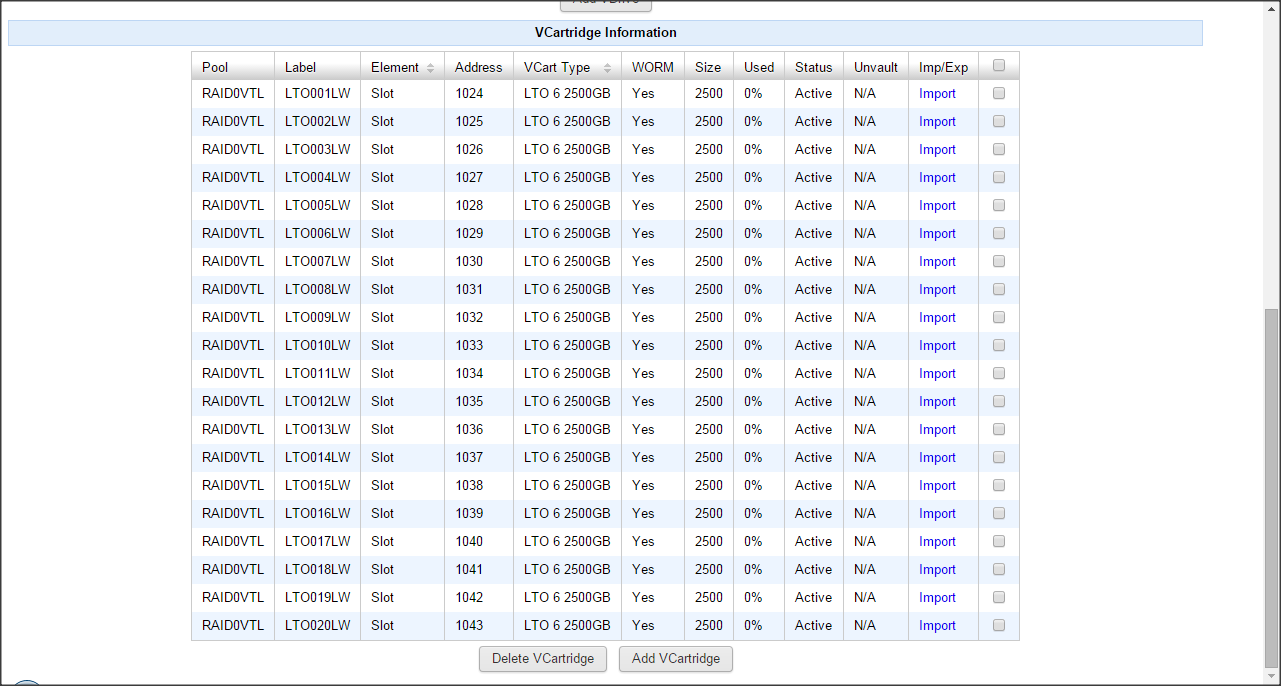Click the WORM column header
This screenshot has width=1281, height=686.
pos(652,68)
